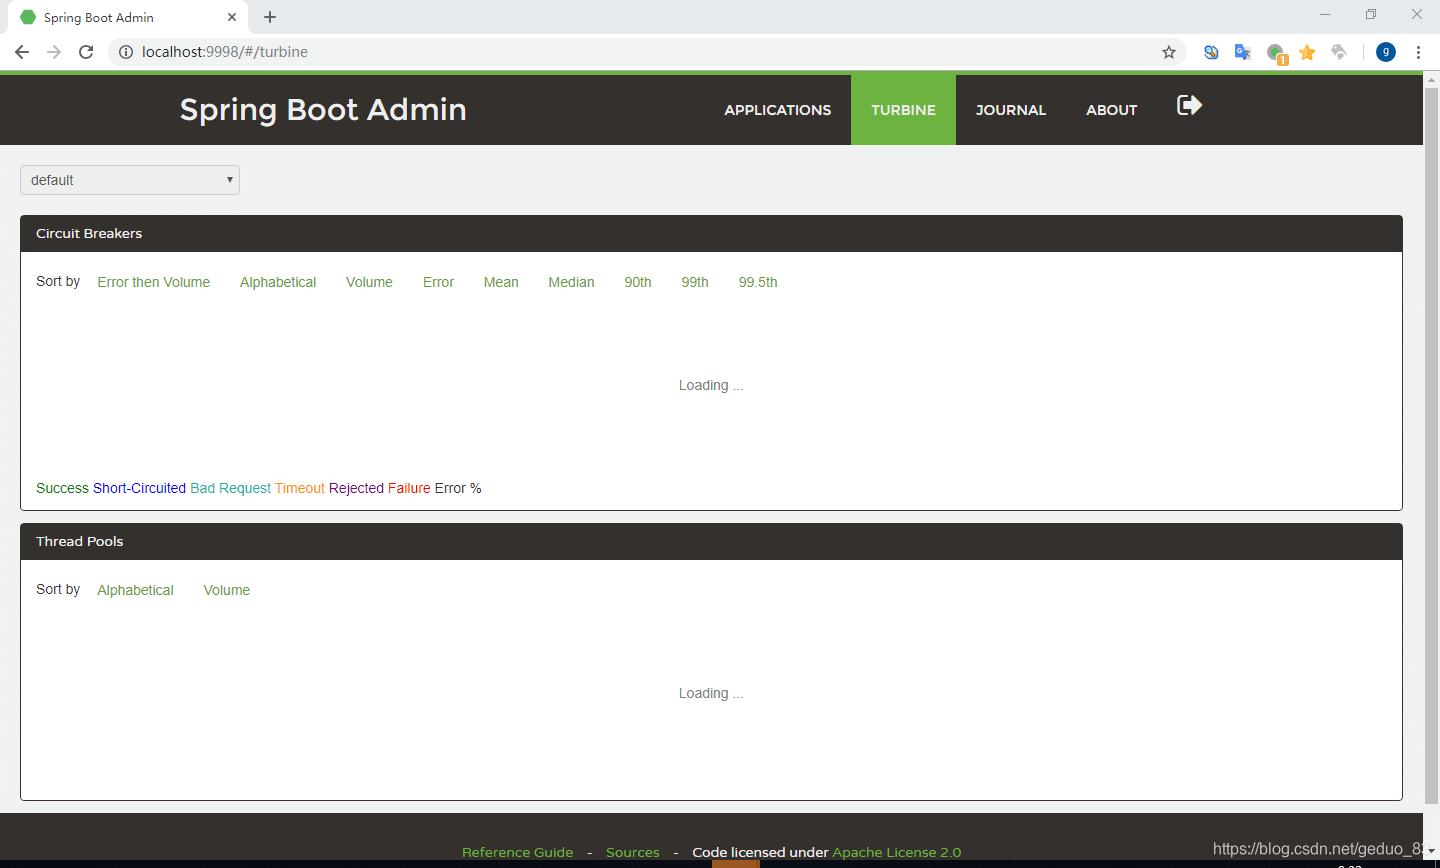Open the yellow star extension icon
The image size is (1440, 868).
[x=1307, y=52]
